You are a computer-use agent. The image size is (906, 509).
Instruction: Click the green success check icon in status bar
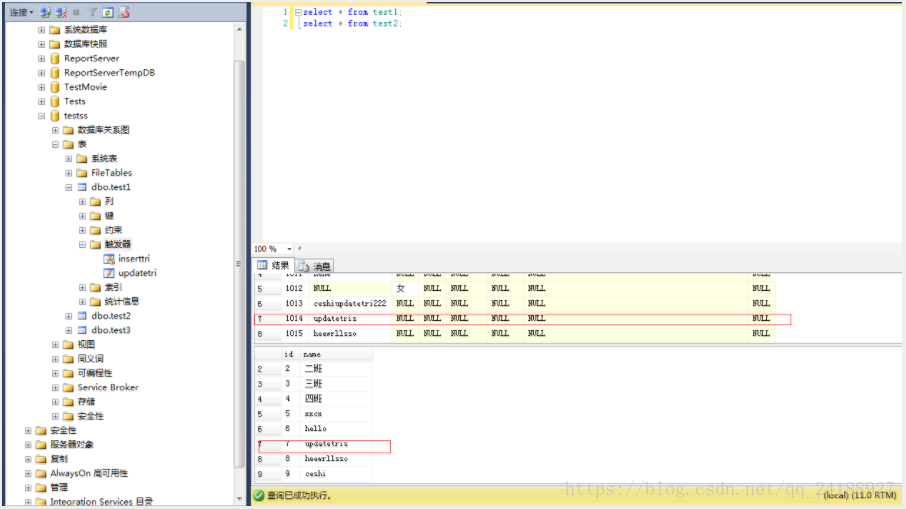[x=259, y=495]
